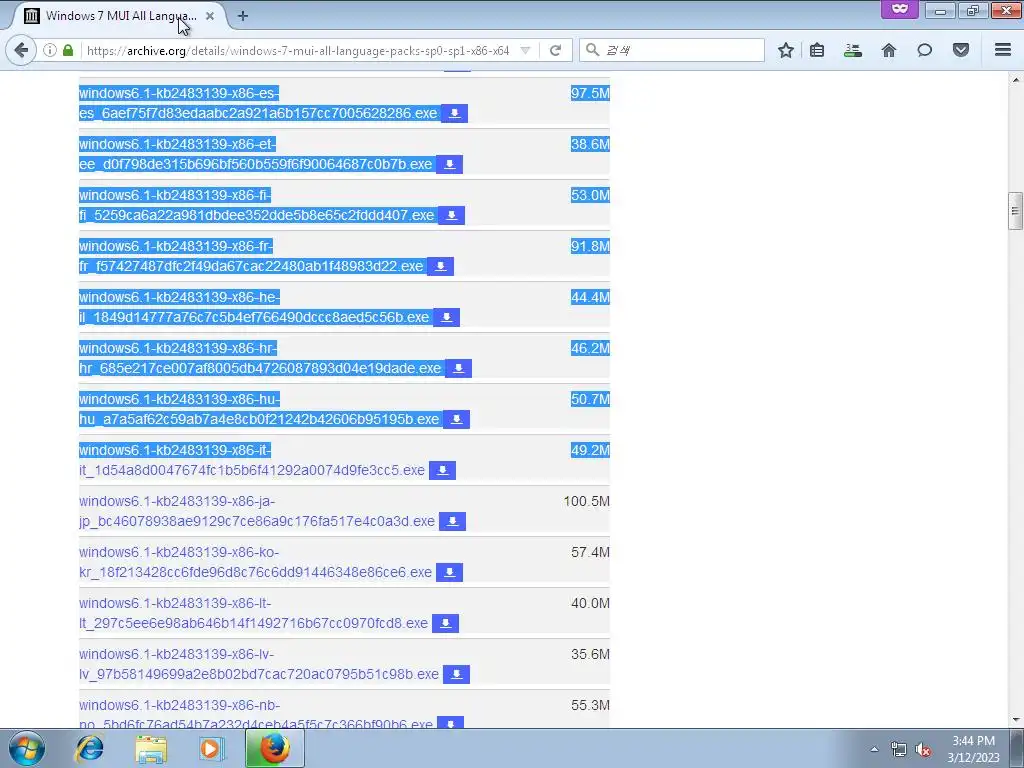Close the Windows 7 MUI tab
Viewport: 1024px width, 768px height.
210,16
